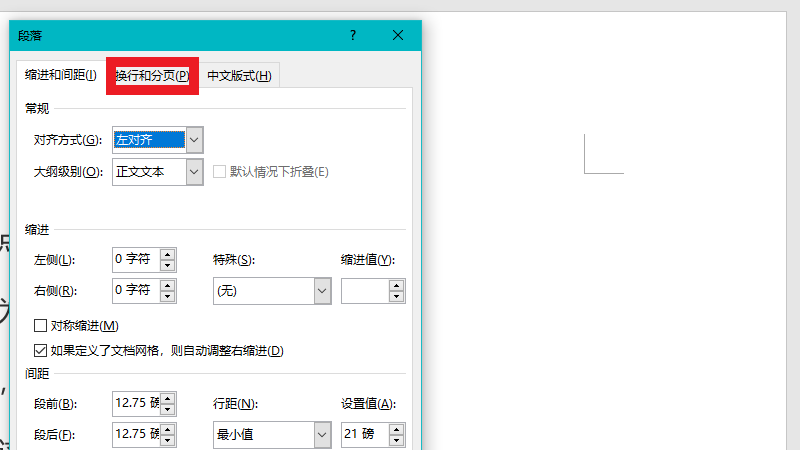Increase the 左侧 left indent value

pos(168,254)
